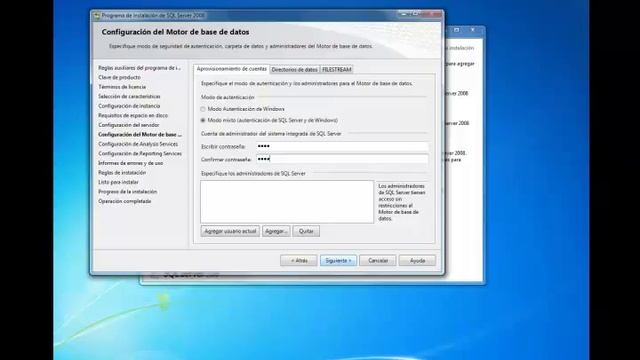Viewport: 640px width, 360px height.
Task: Switch to the FILESTREAM tab
Action: click(x=337, y=70)
